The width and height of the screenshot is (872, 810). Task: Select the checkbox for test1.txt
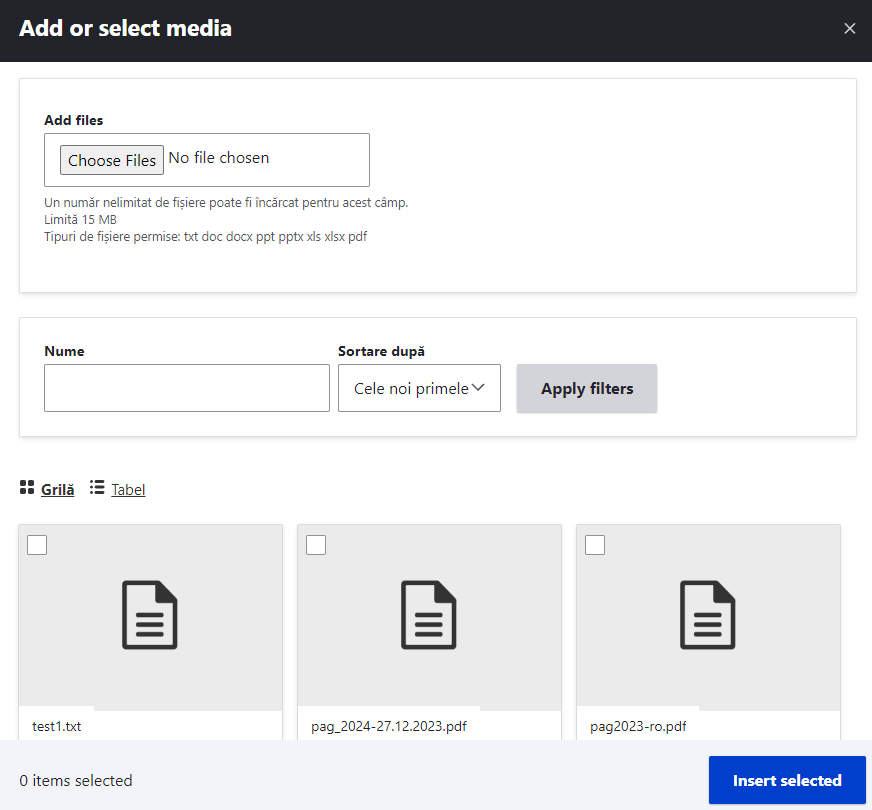click(x=37, y=545)
